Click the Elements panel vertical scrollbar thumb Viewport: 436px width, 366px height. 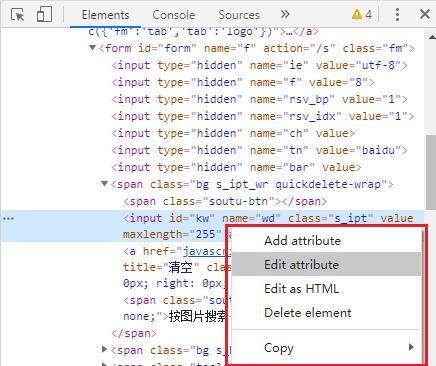(x=431, y=172)
